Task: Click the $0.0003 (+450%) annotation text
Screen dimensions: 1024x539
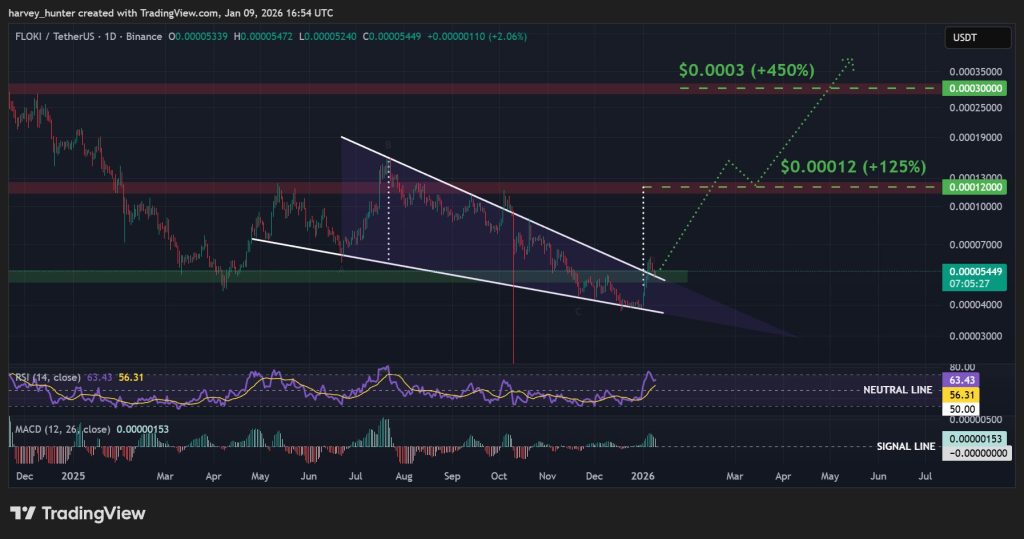Action: point(746,70)
